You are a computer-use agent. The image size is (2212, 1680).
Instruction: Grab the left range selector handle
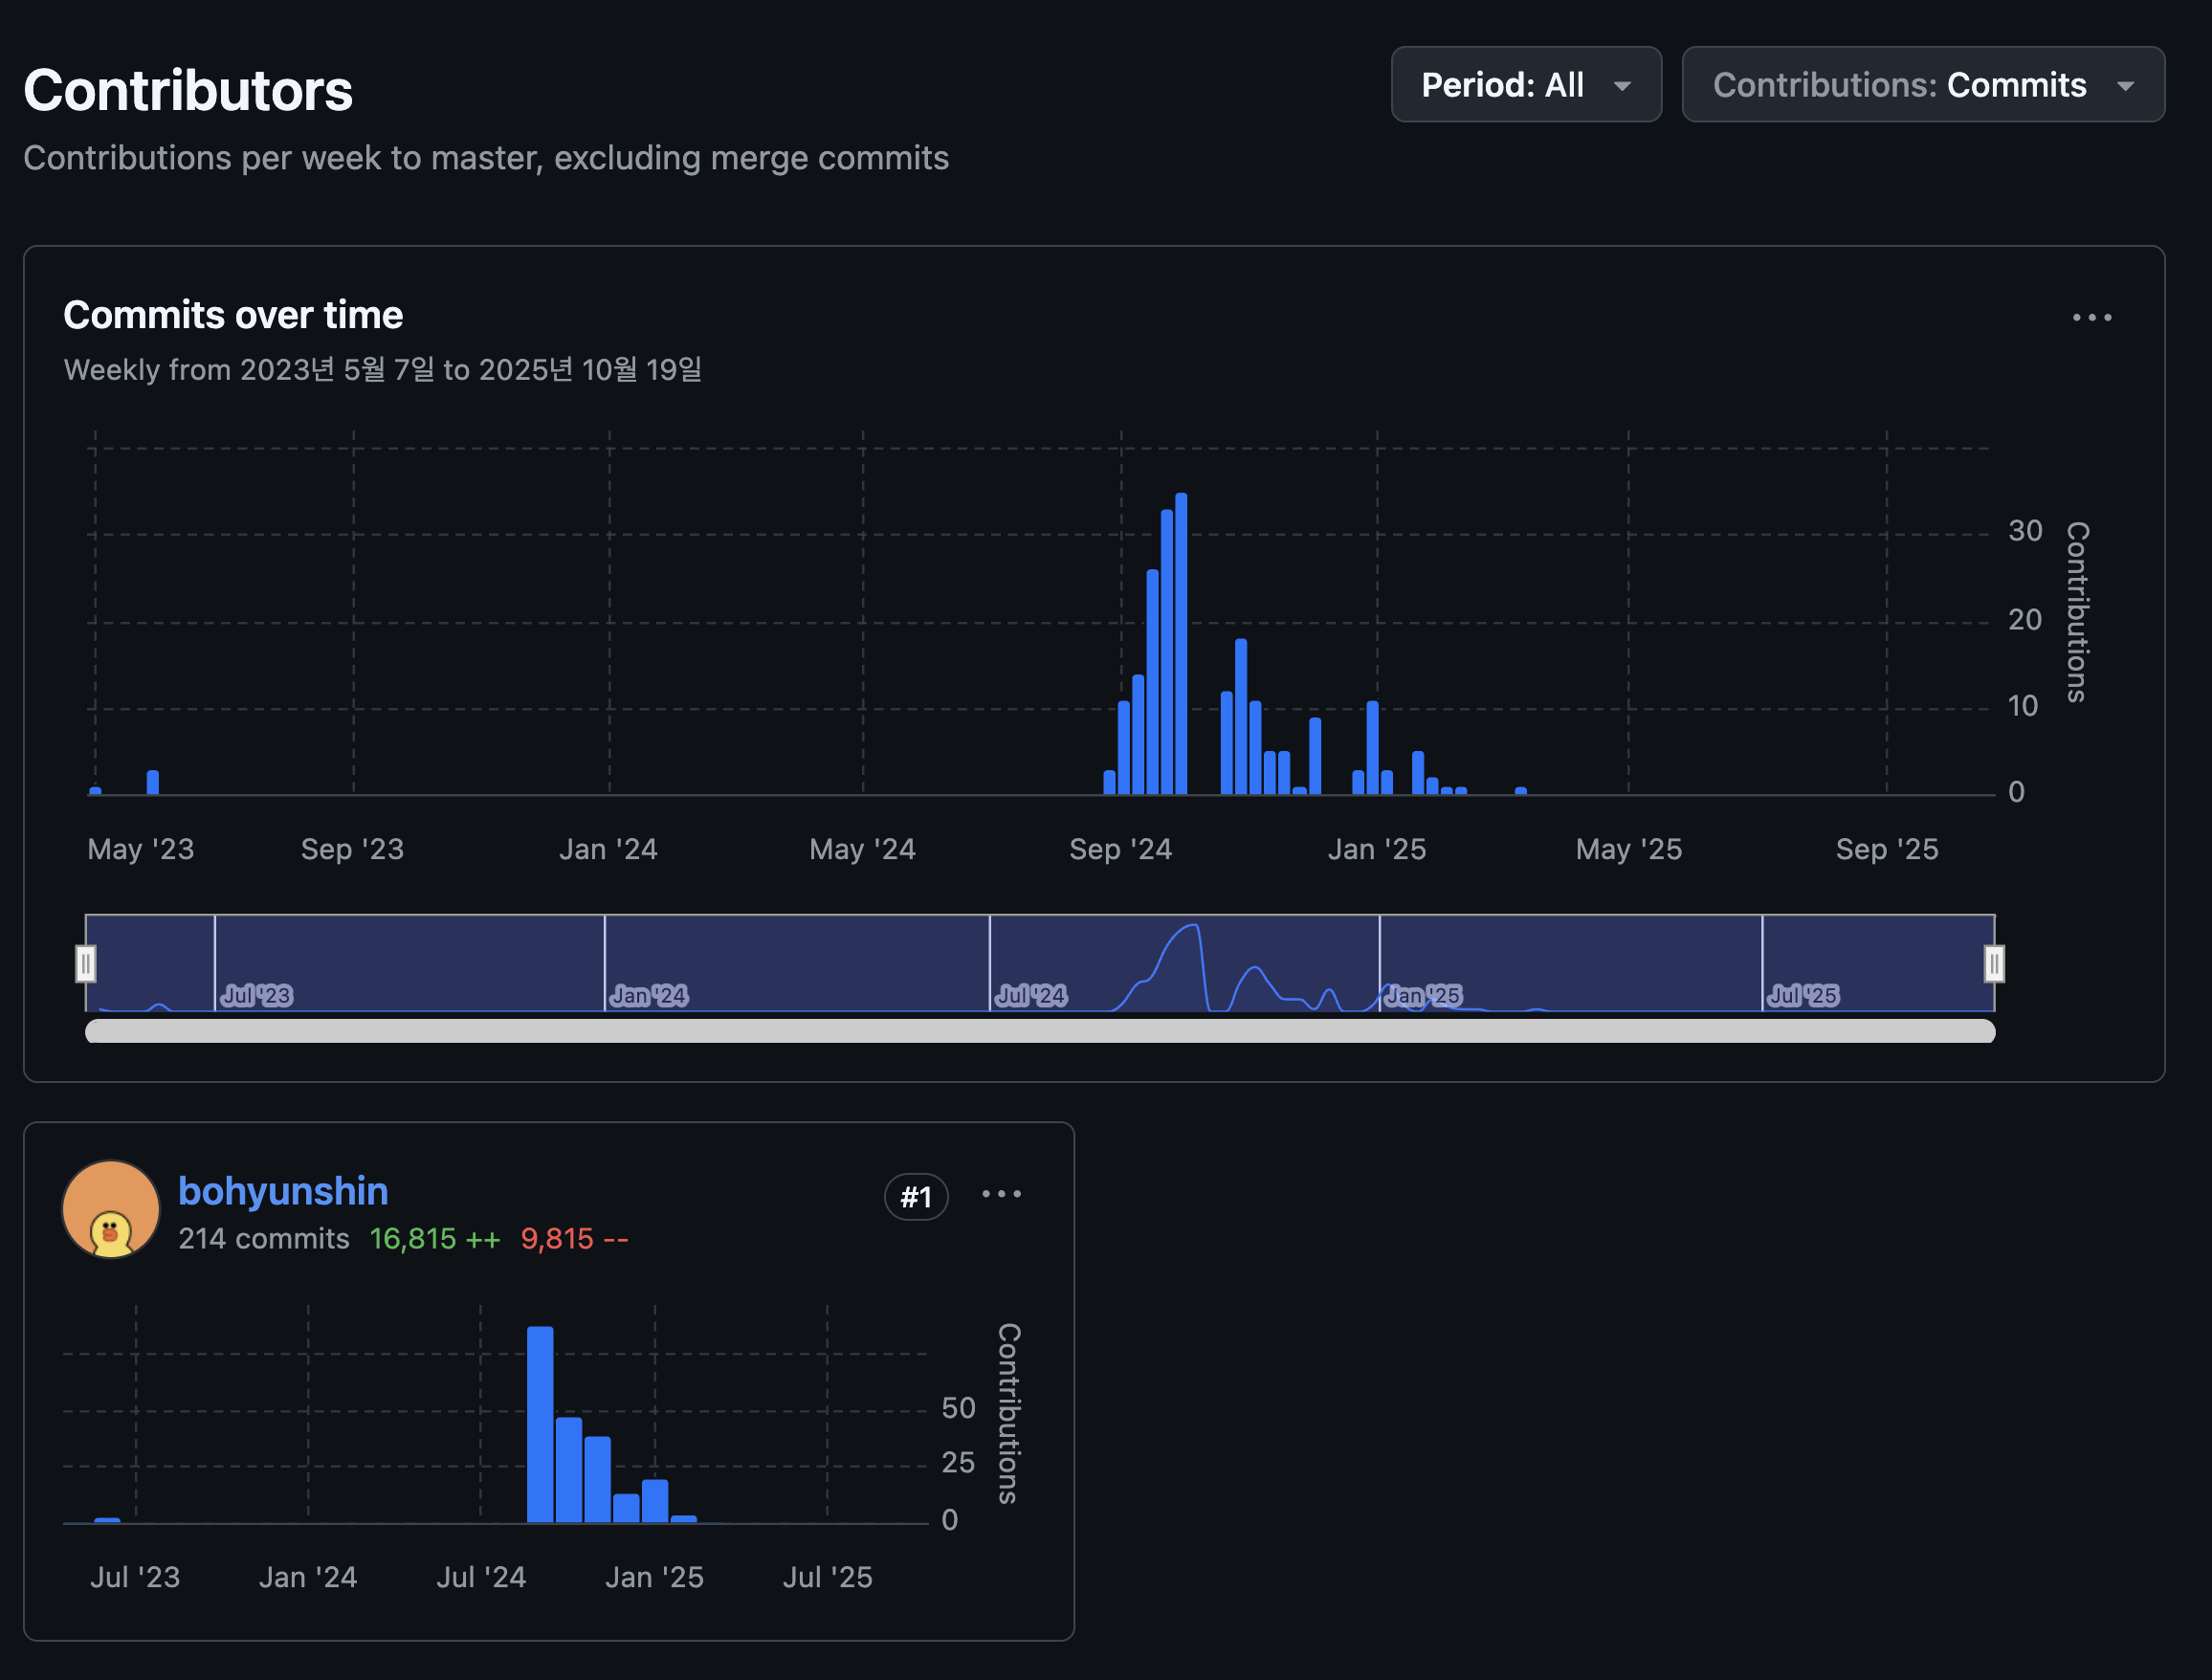pos(86,964)
